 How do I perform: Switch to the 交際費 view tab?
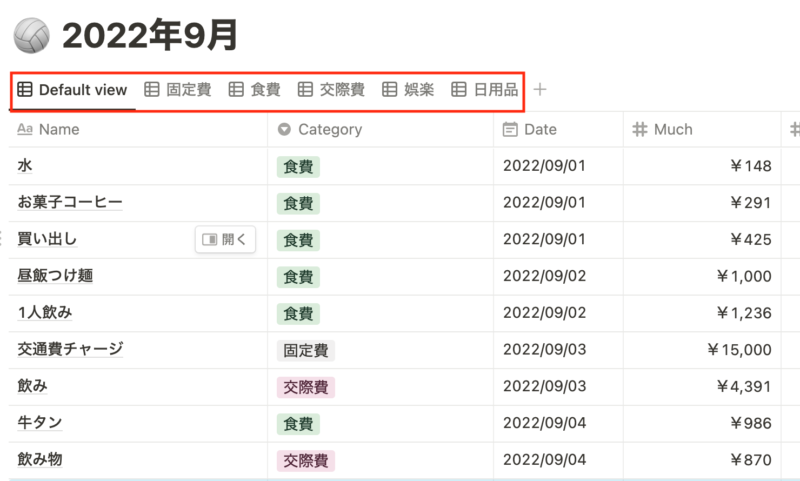click(x=331, y=90)
